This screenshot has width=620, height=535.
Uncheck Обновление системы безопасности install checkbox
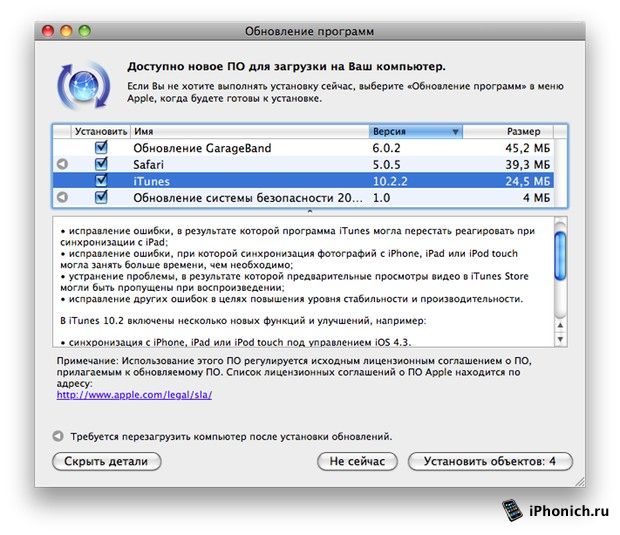101,197
